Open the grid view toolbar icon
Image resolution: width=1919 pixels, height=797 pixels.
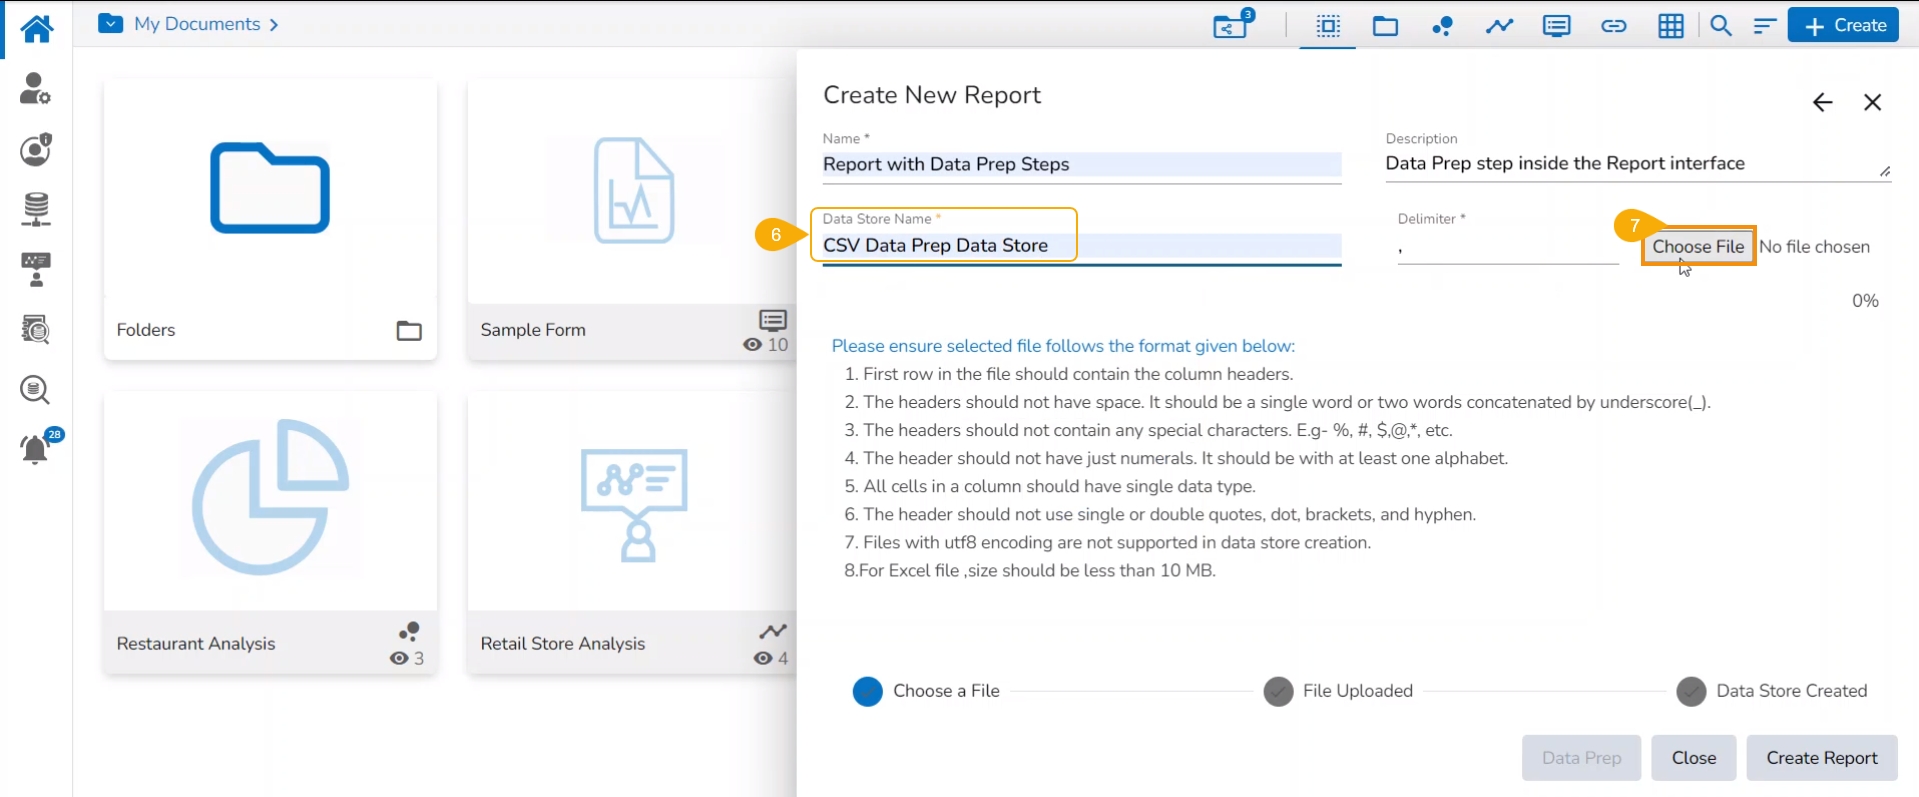(x=1670, y=26)
